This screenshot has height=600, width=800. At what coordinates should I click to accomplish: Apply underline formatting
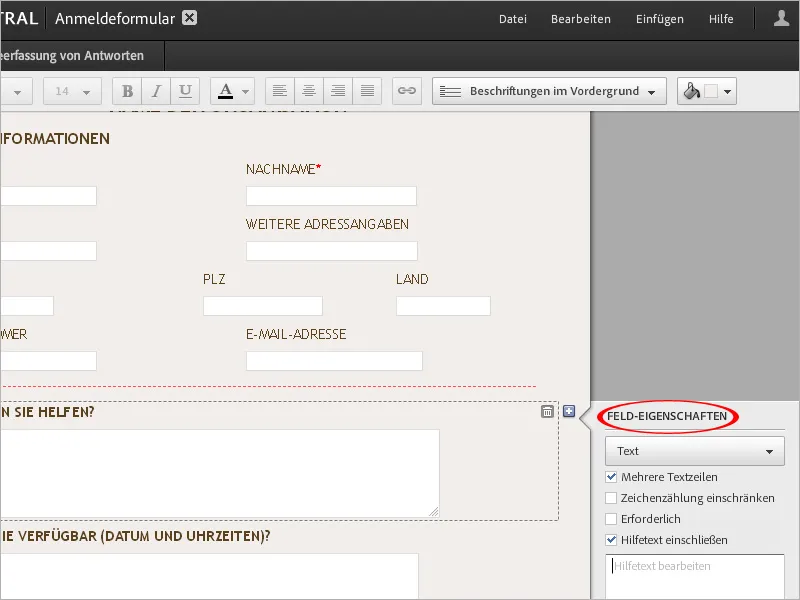pyautogui.click(x=185, y=91)
